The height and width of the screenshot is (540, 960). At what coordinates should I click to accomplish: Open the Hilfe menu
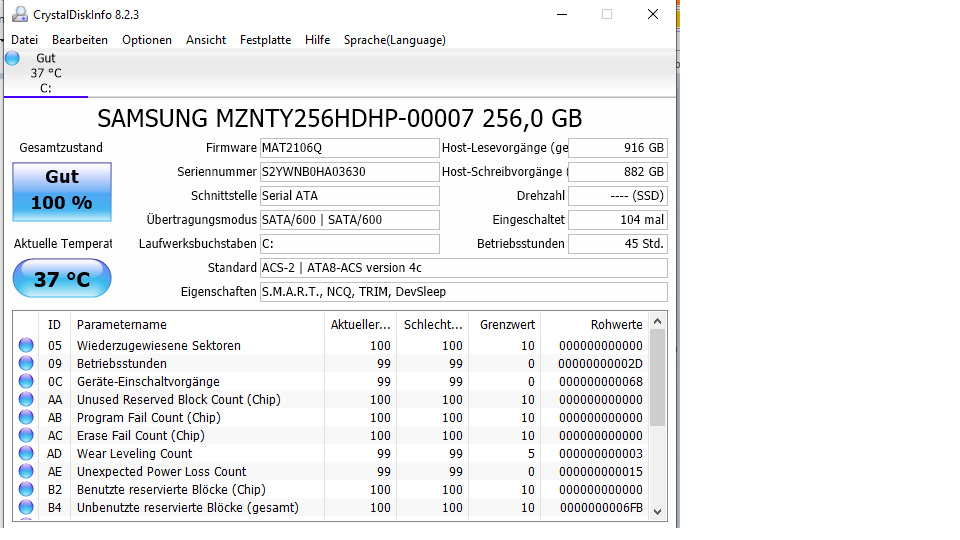[x=317, y=40]
